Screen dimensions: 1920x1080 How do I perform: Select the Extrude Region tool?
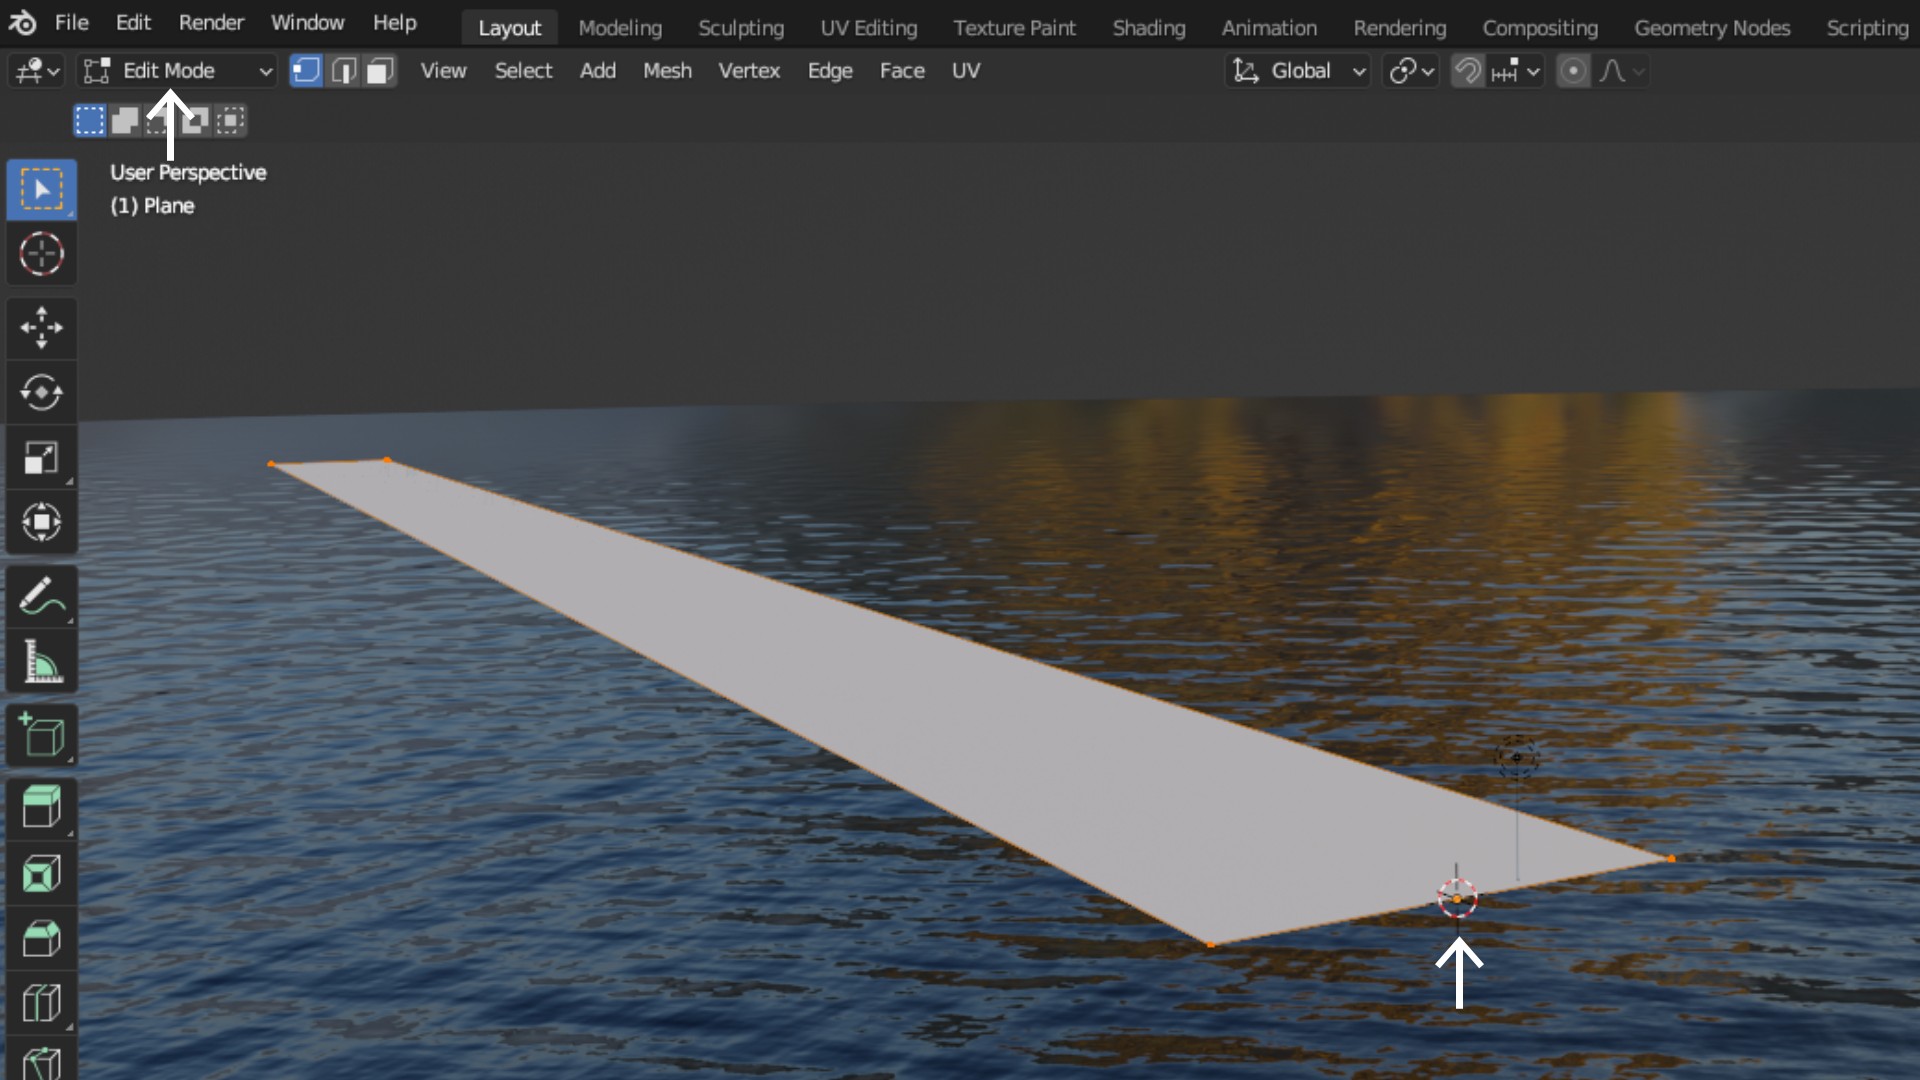(x=41, y=806)
